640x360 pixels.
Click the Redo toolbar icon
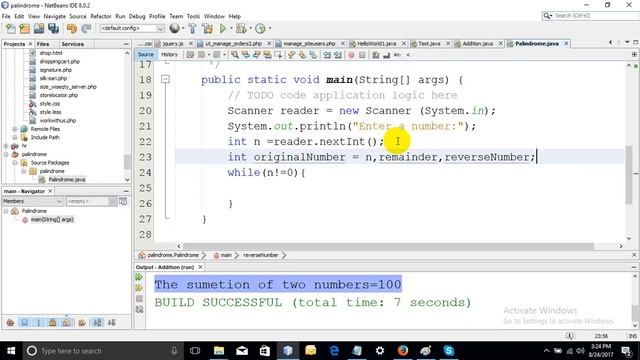(86, 29)
